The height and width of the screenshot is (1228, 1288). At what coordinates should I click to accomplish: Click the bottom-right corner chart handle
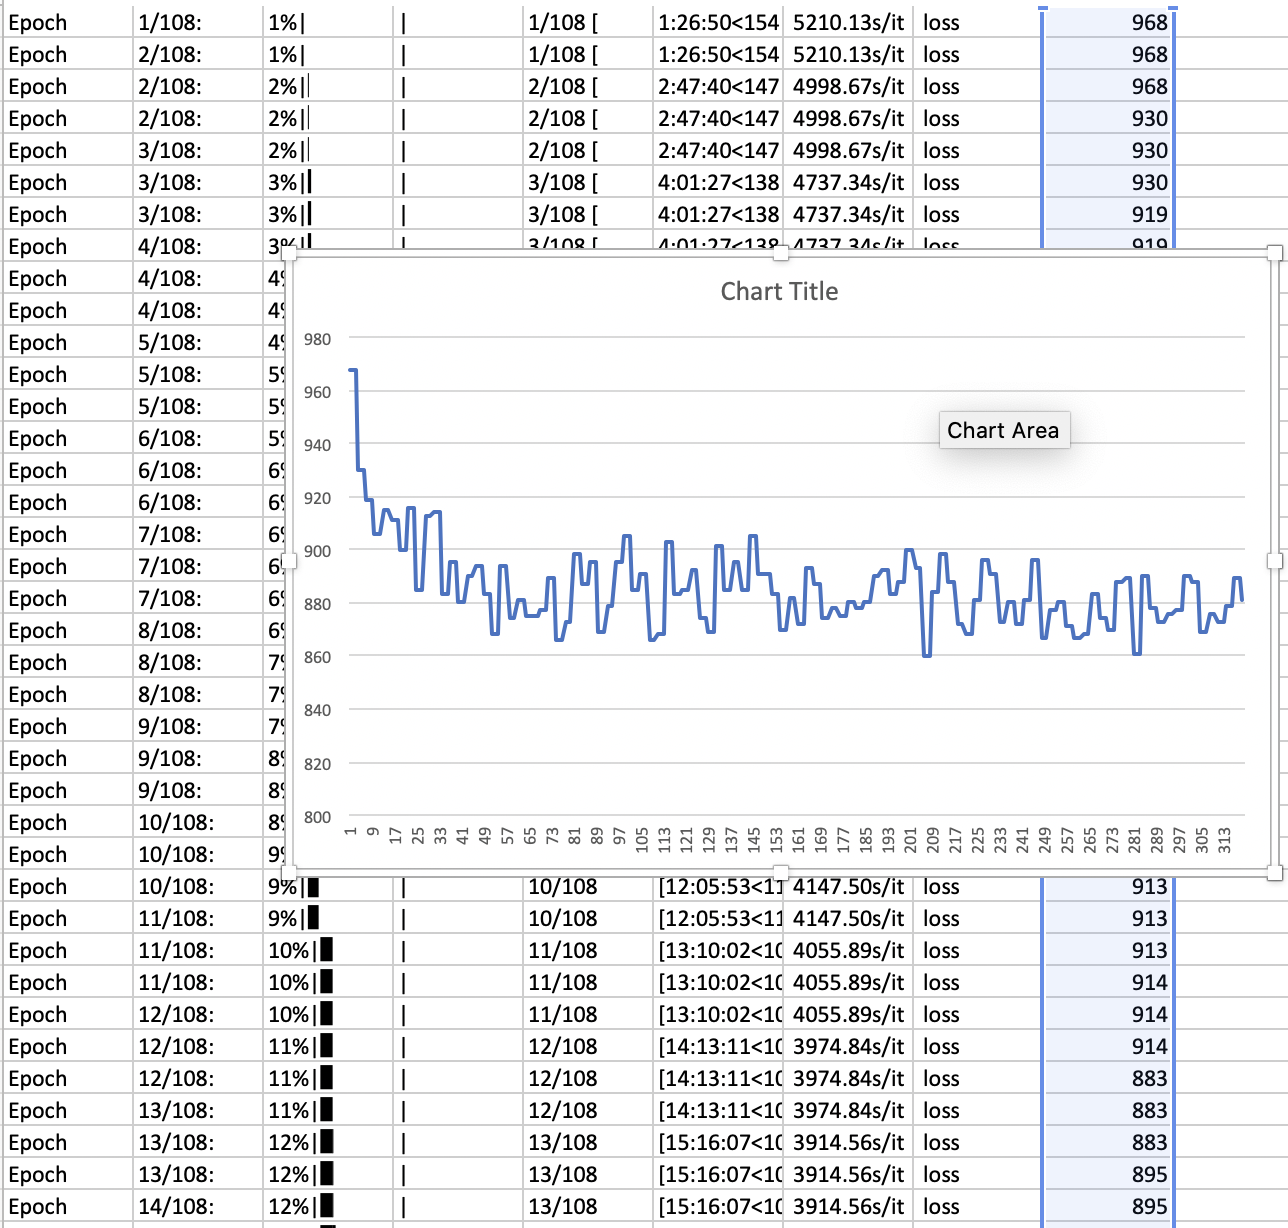coord(1273,873)
